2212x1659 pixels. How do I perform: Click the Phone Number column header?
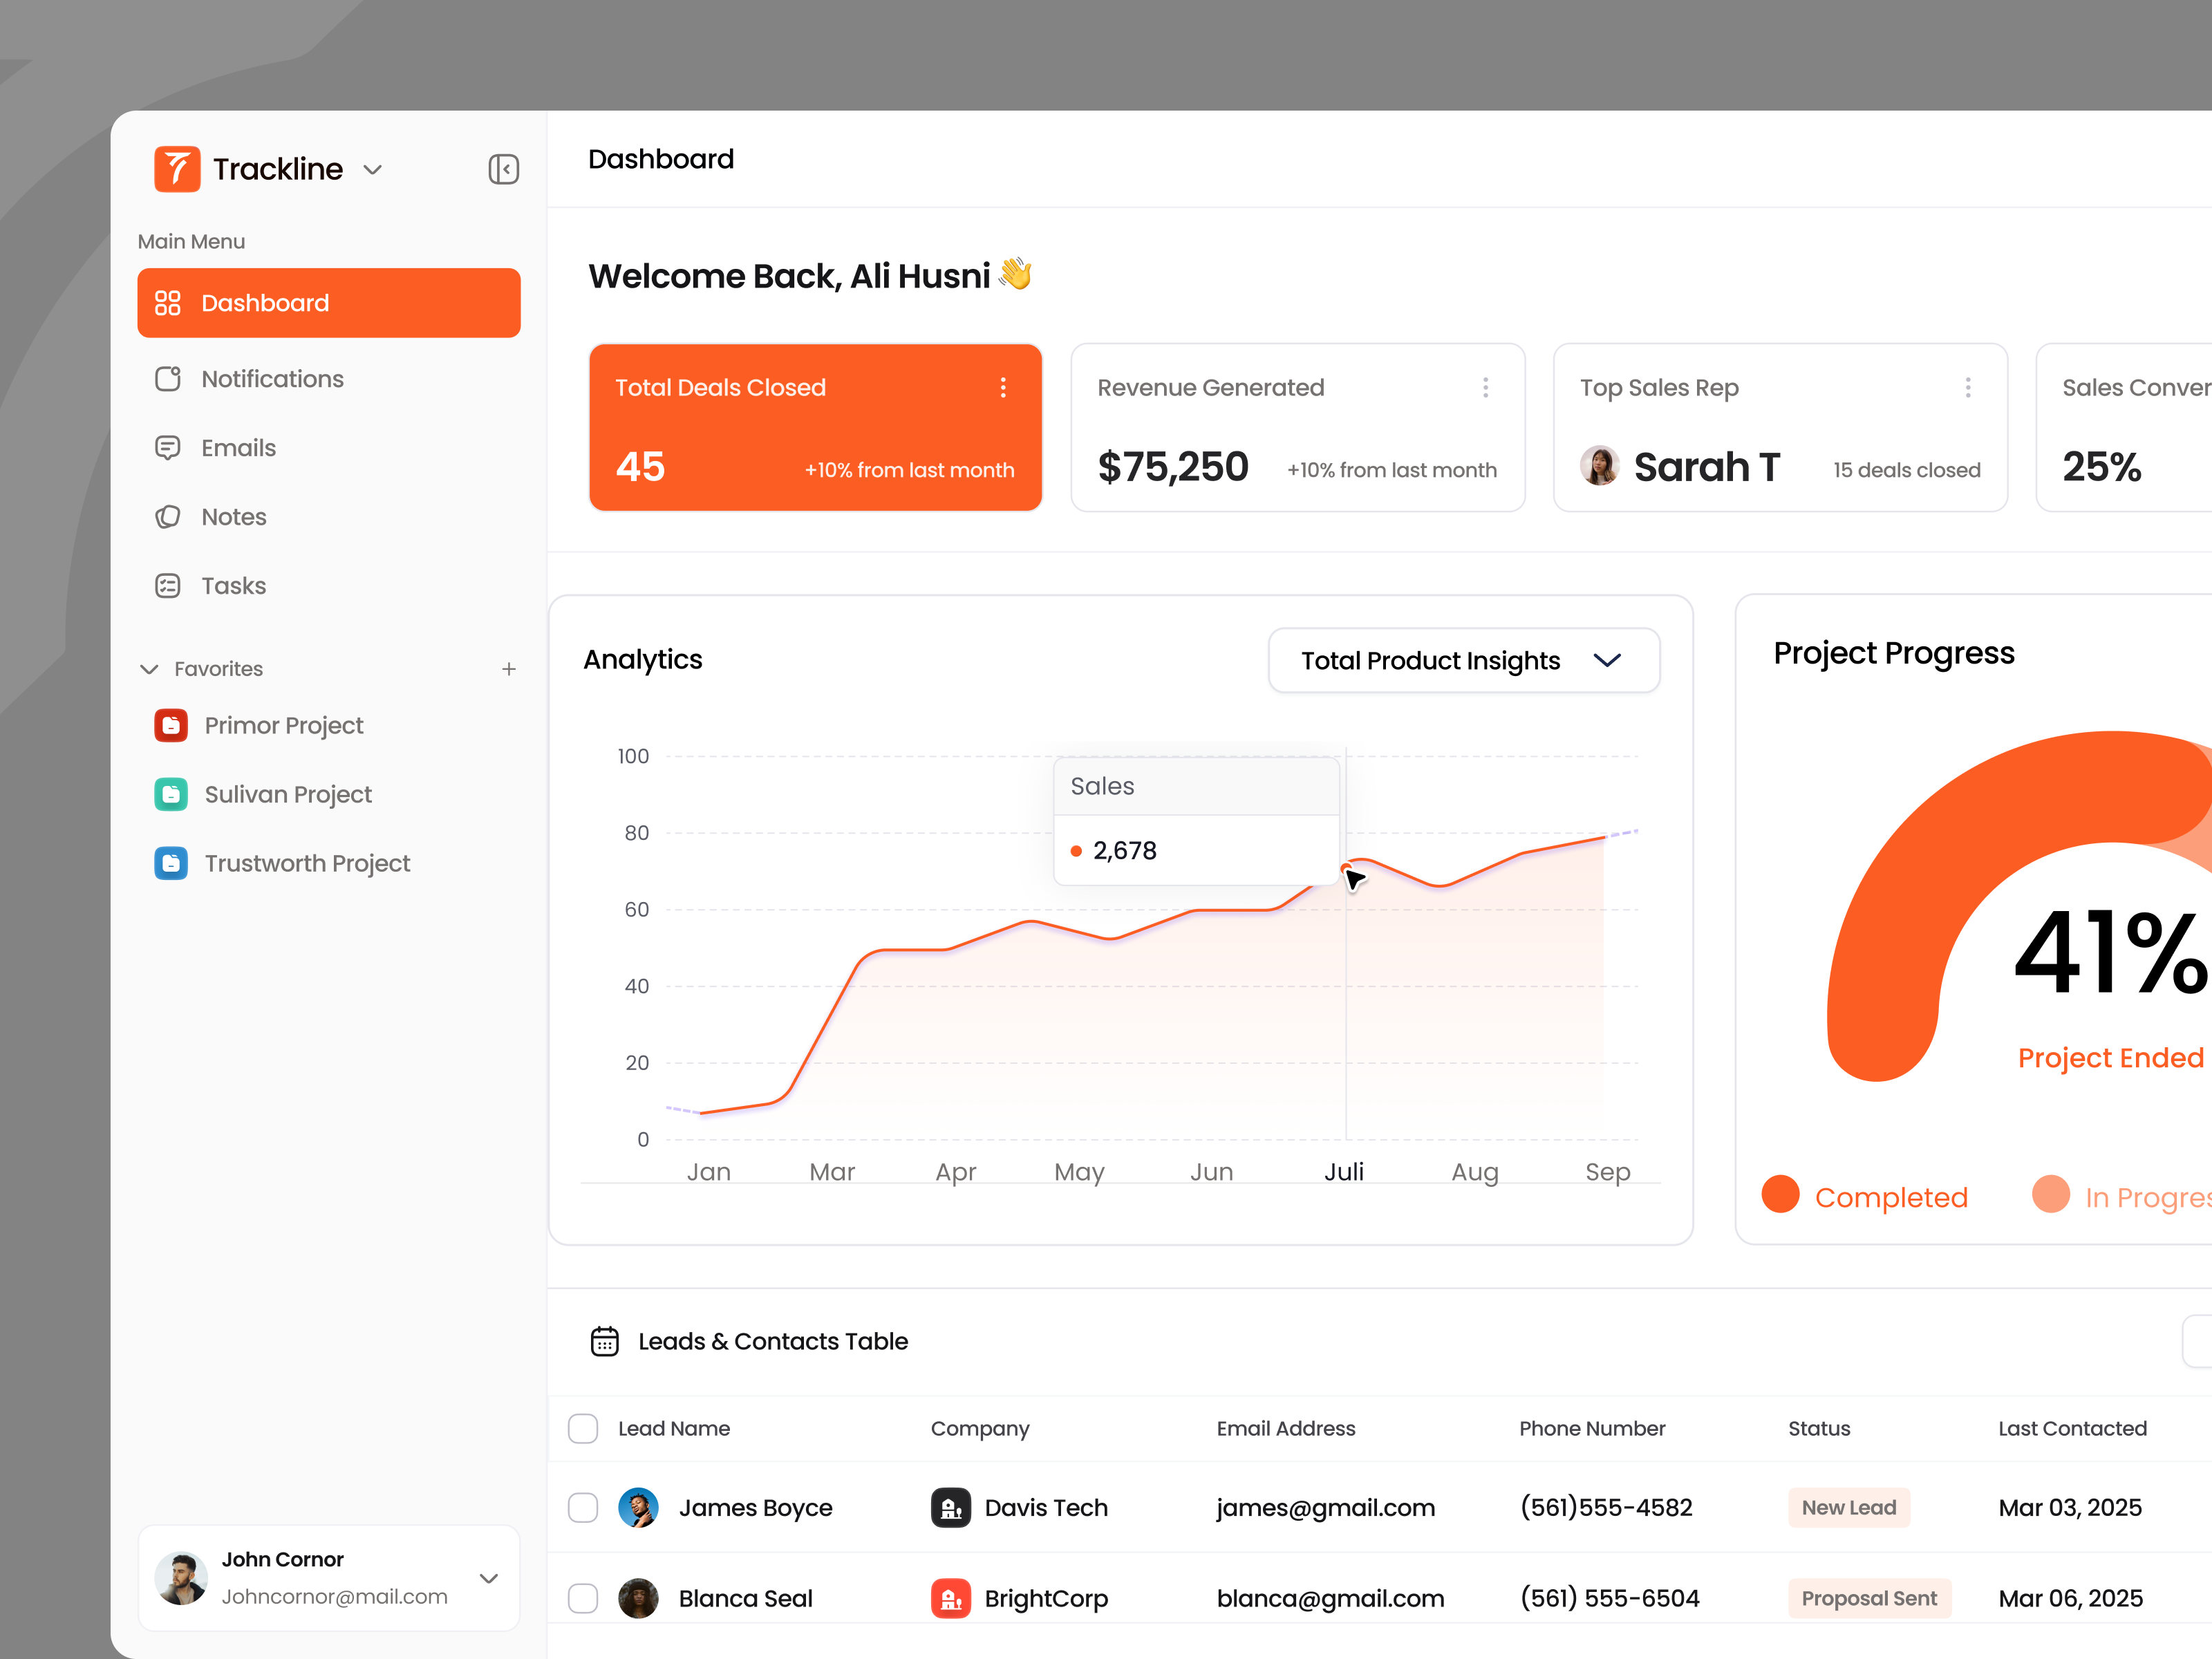[x=1592, y=1428]
